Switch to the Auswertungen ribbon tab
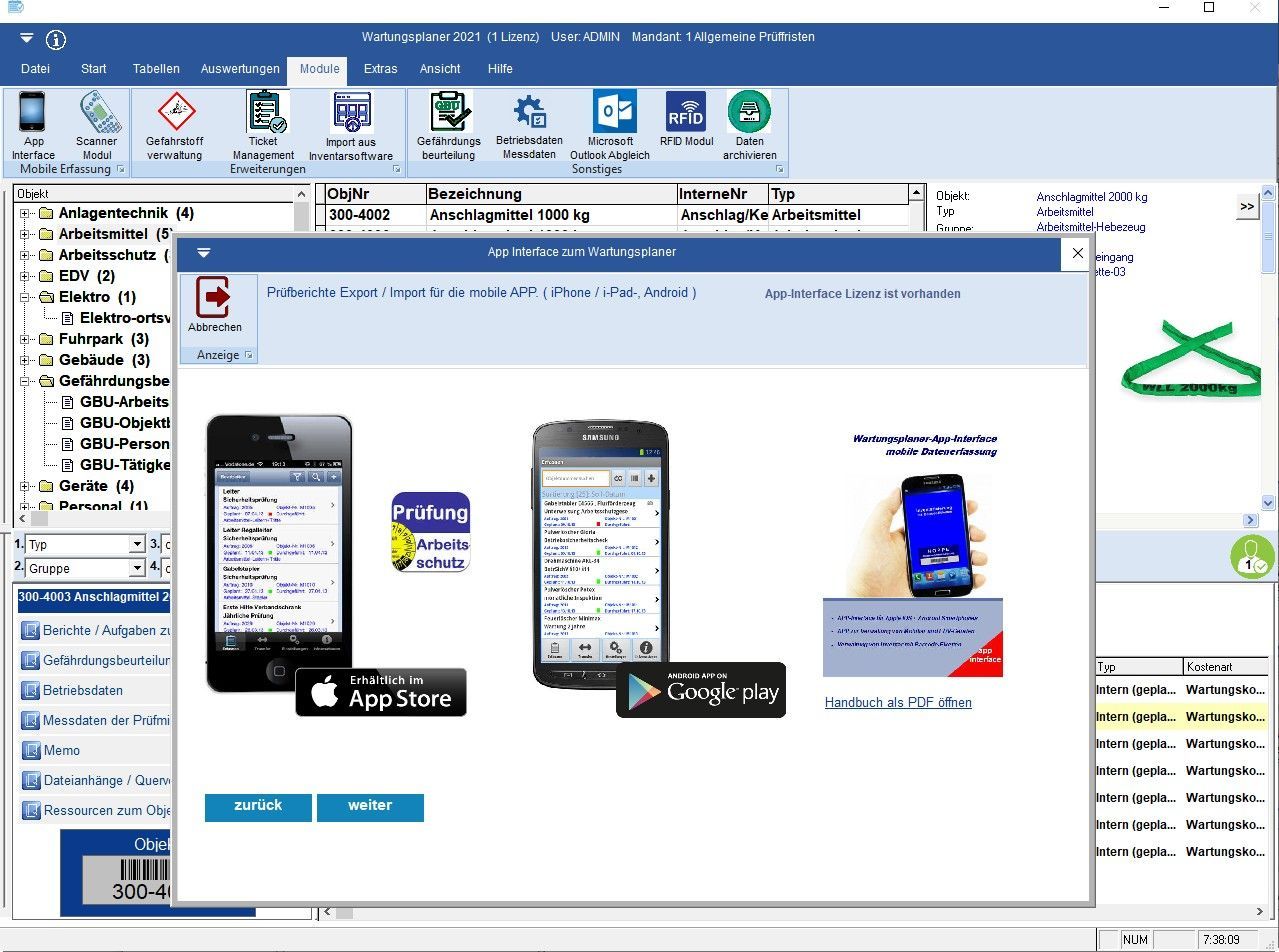 [240, 69]
